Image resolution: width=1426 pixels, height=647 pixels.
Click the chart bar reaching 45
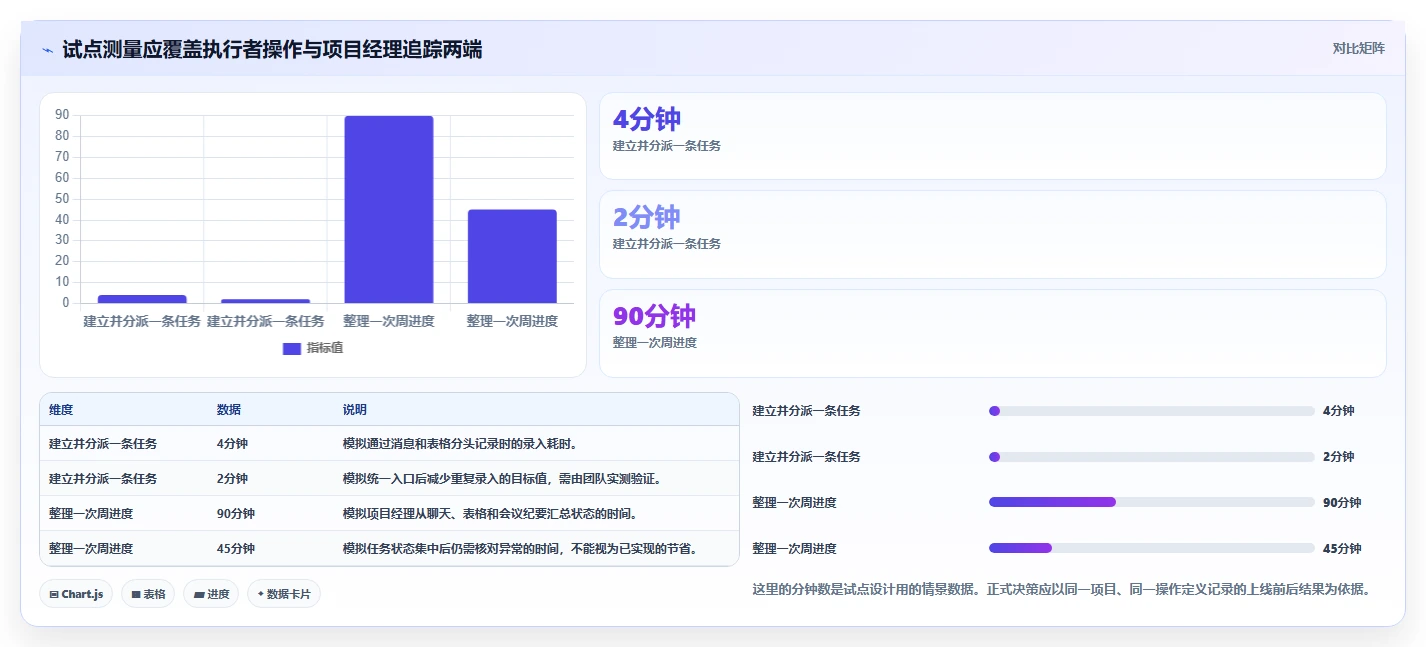click(x=512, y=256)
